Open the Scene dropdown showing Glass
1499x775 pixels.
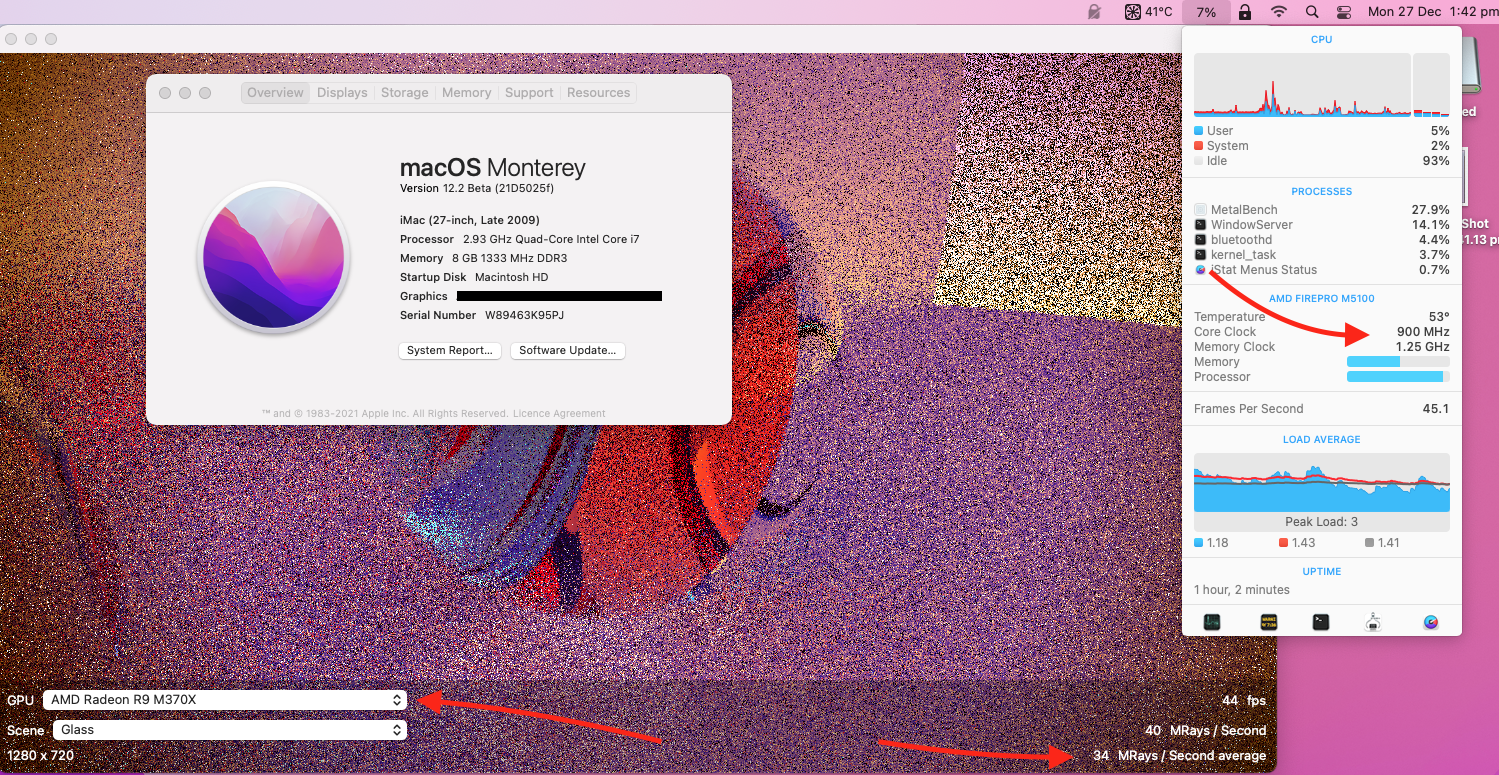click(x=230, y=730)
